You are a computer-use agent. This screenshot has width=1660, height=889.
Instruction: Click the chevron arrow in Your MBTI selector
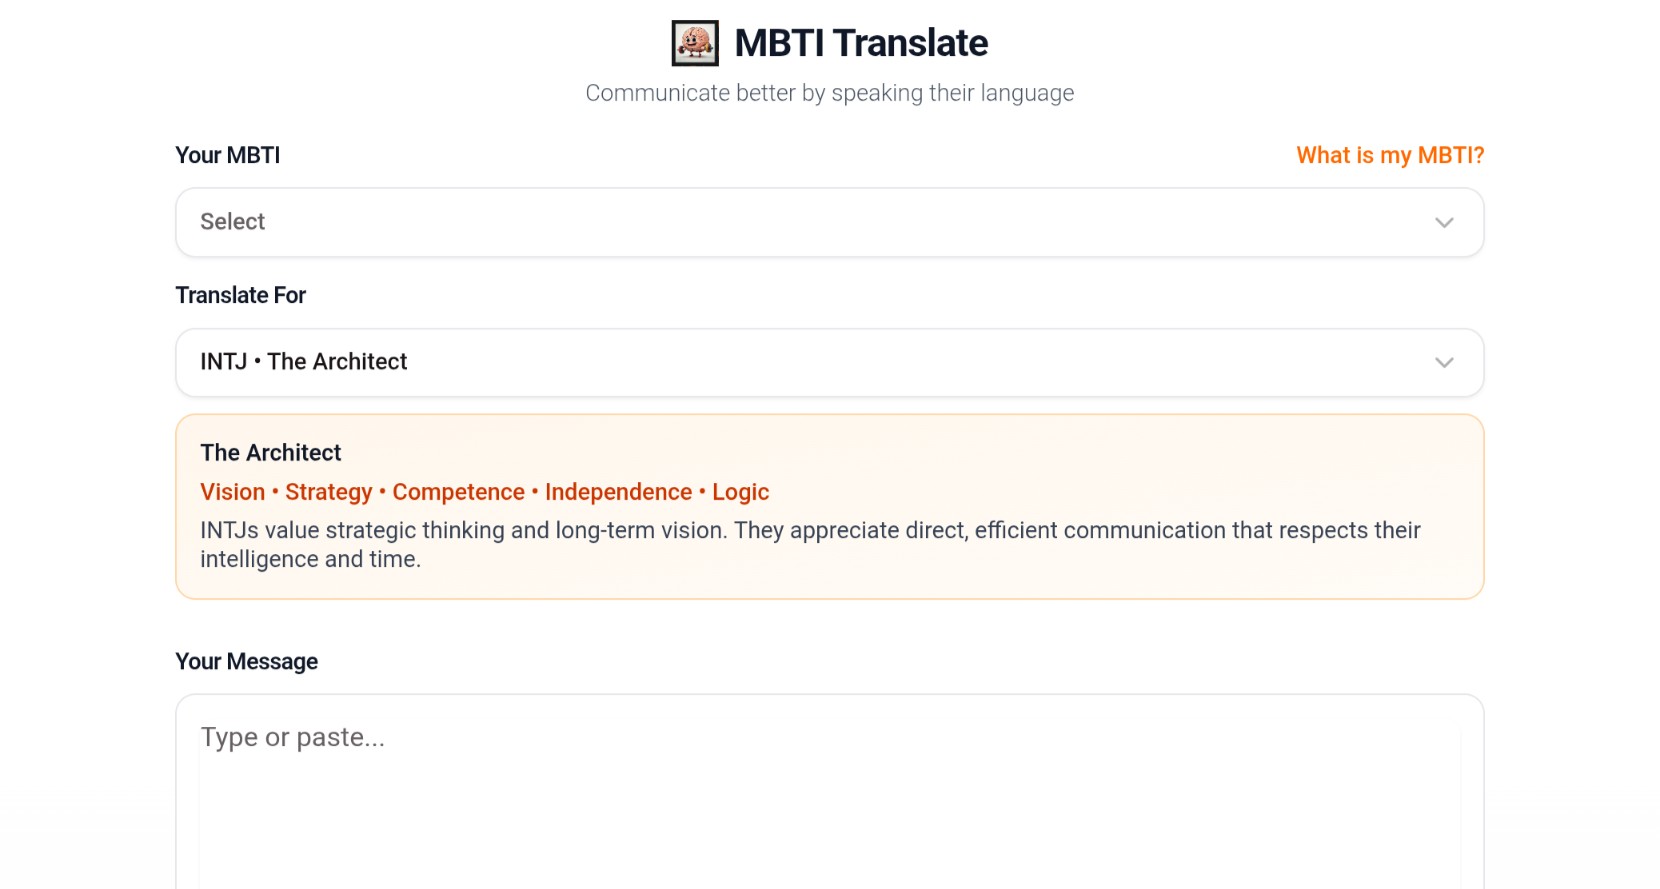(x=1444, y=223)
